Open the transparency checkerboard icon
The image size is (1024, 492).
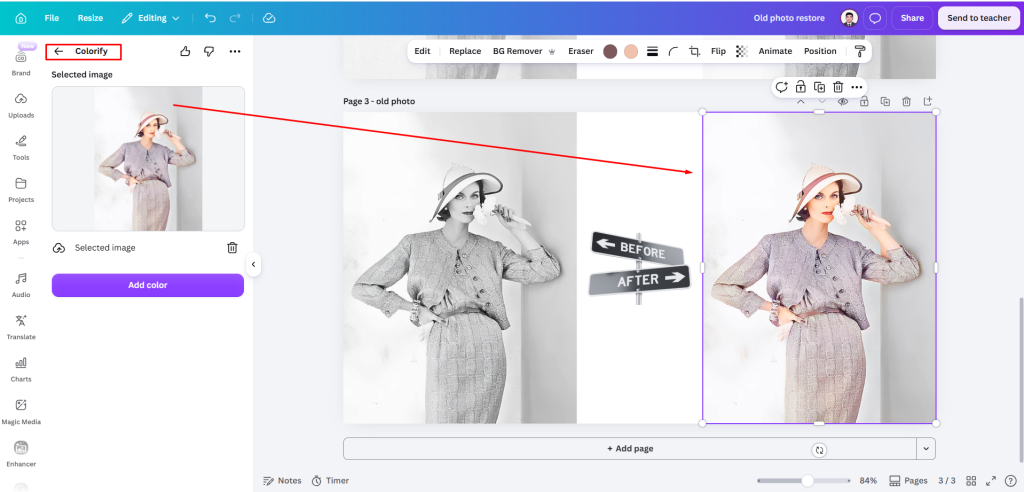click(741, 51)
